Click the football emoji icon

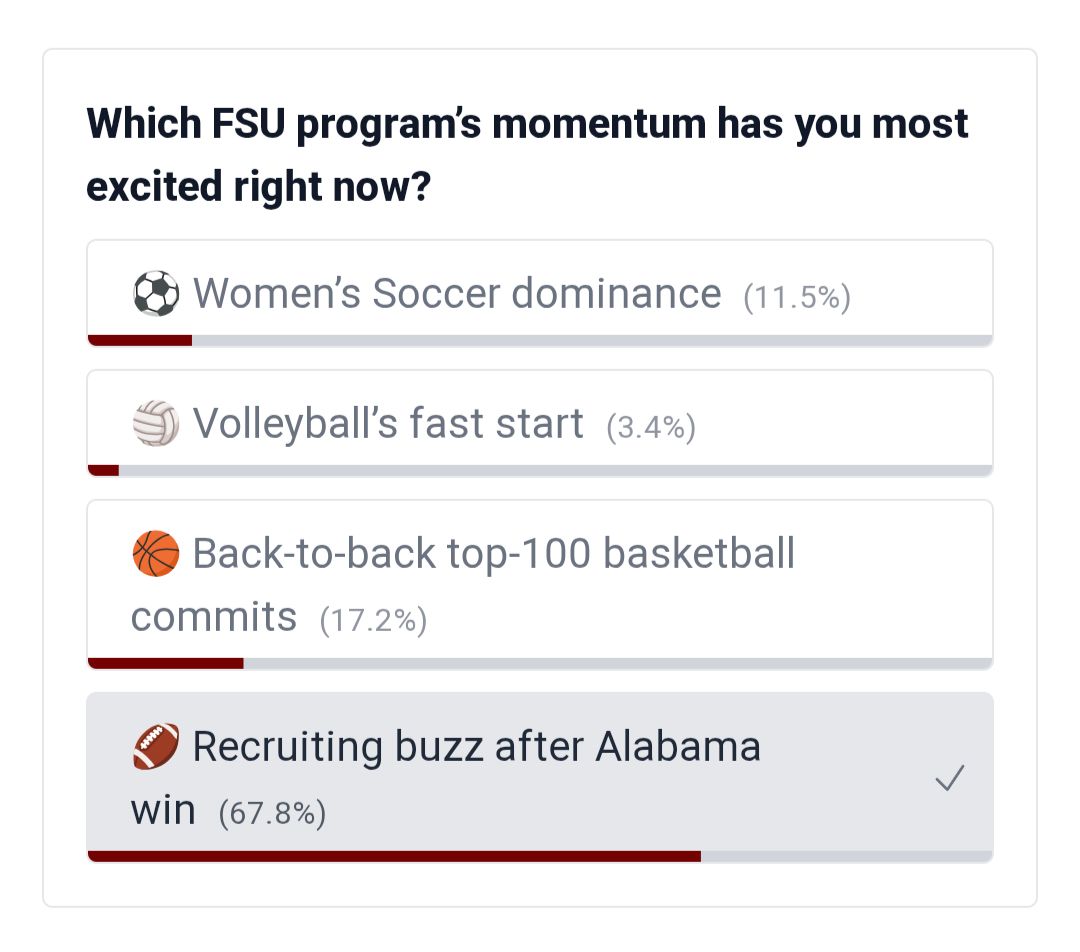point(156,746)
